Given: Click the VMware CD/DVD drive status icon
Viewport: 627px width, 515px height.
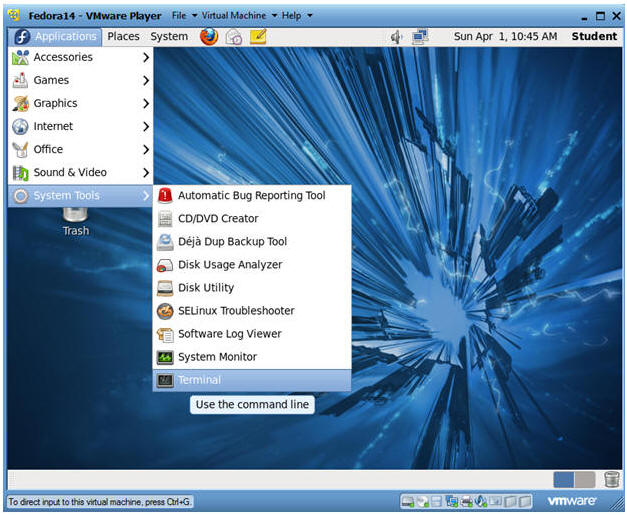Looking at the screenshot, I should point(422,501).
